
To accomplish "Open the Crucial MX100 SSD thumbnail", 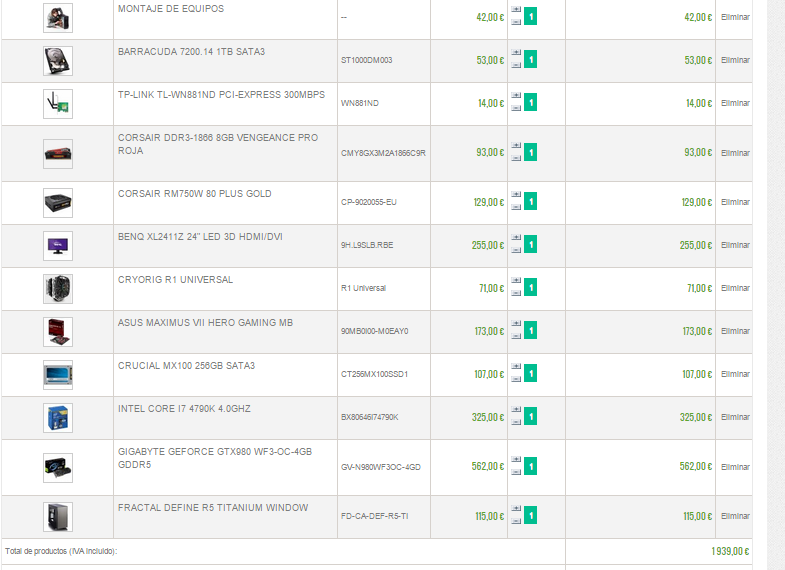I will [x=58, y=375].
